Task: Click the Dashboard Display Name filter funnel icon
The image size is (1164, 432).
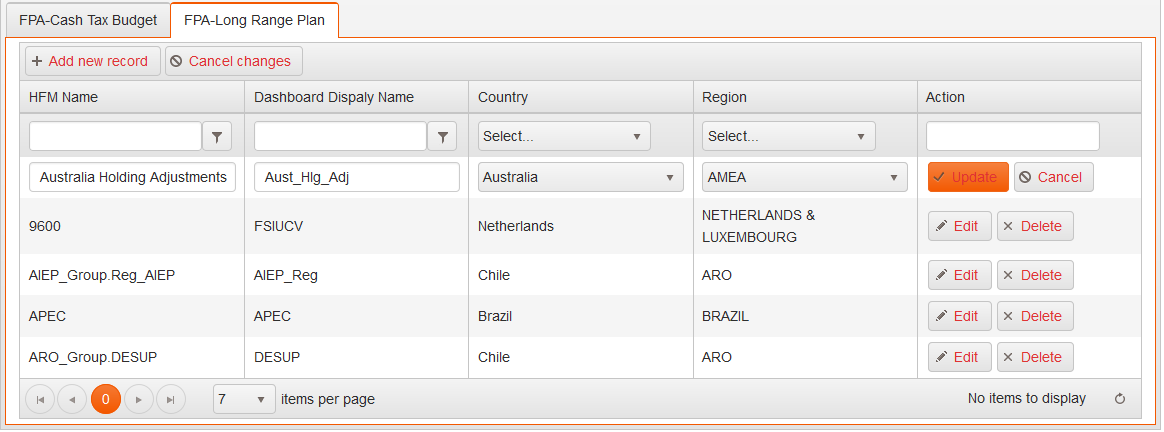Action: [441, 136]
